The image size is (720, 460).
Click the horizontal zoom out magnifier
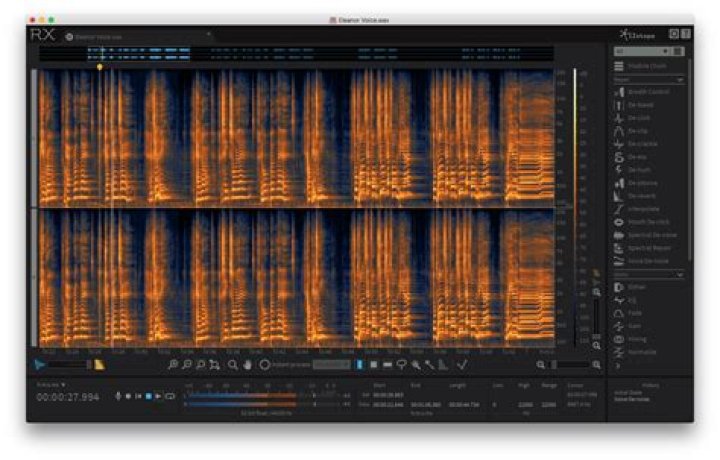click(x=541, y=365)
